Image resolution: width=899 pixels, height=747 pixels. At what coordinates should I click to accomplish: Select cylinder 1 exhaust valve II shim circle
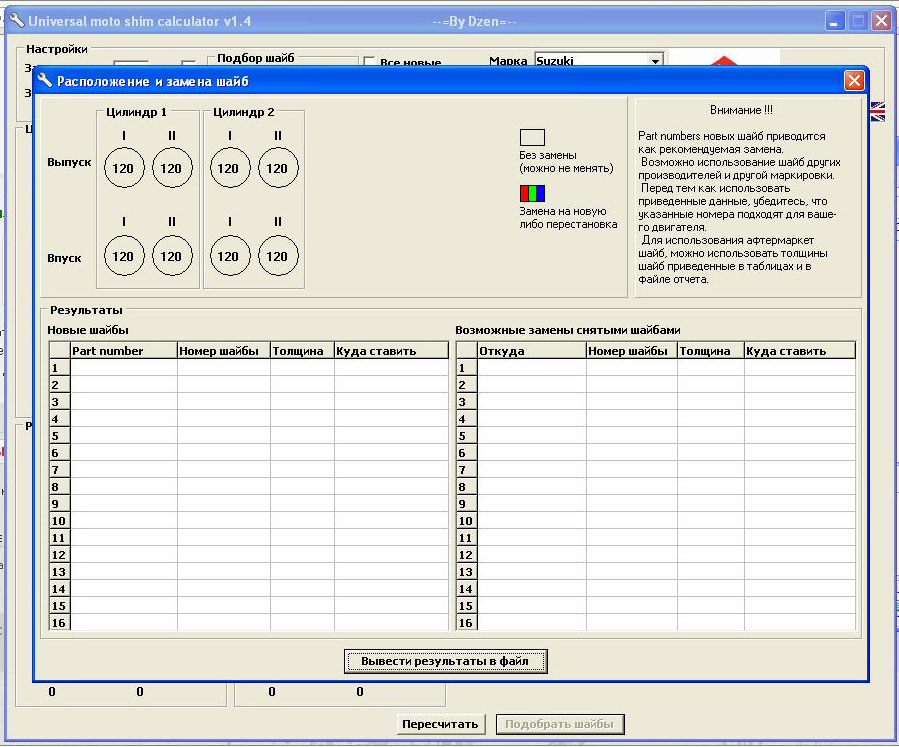pos(172,168)
